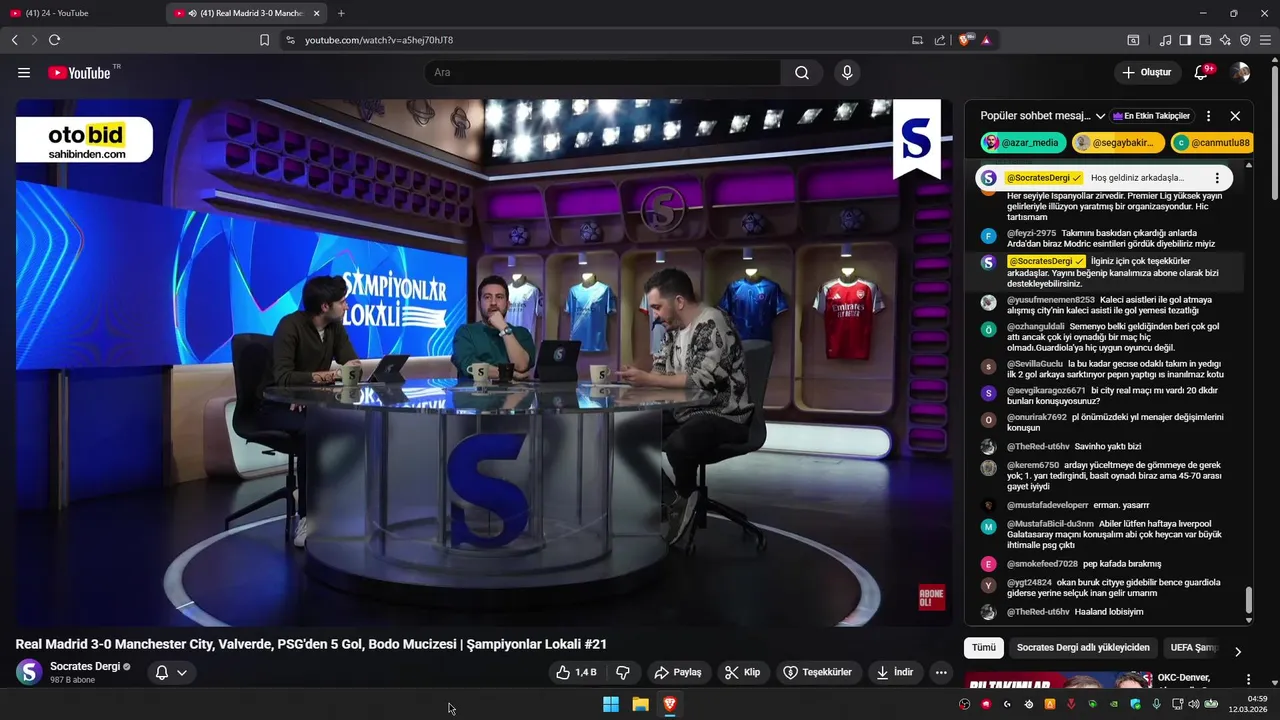The height and width of the screenshot is (720, 1280).
Task: Open Windows Start menu on taskbar
Action: coord(611,704)
